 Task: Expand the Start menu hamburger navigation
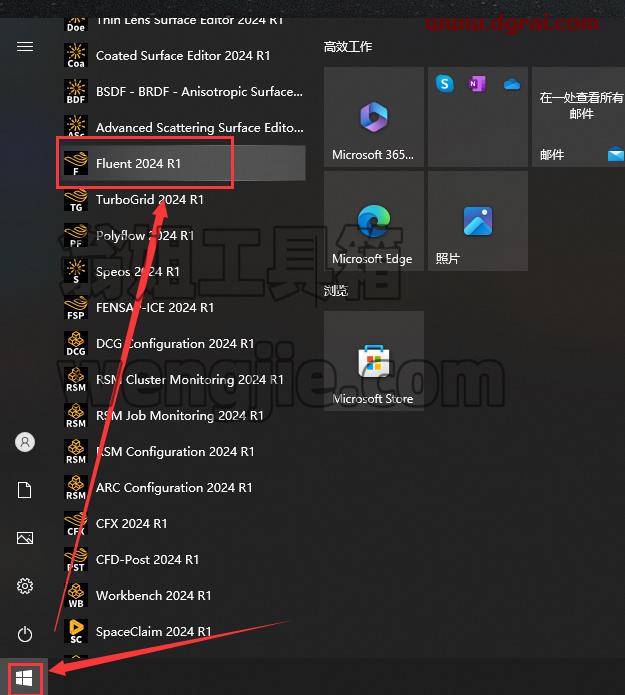pyautogui.click(x=25, y=47)
